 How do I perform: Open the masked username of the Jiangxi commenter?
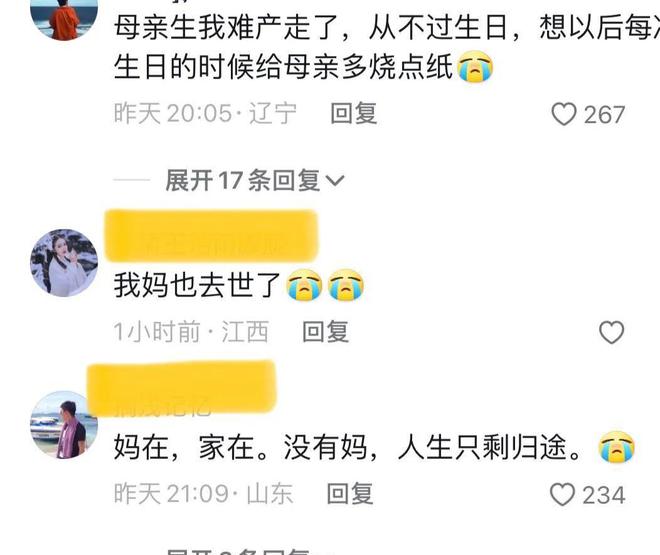tap(211, 236)
